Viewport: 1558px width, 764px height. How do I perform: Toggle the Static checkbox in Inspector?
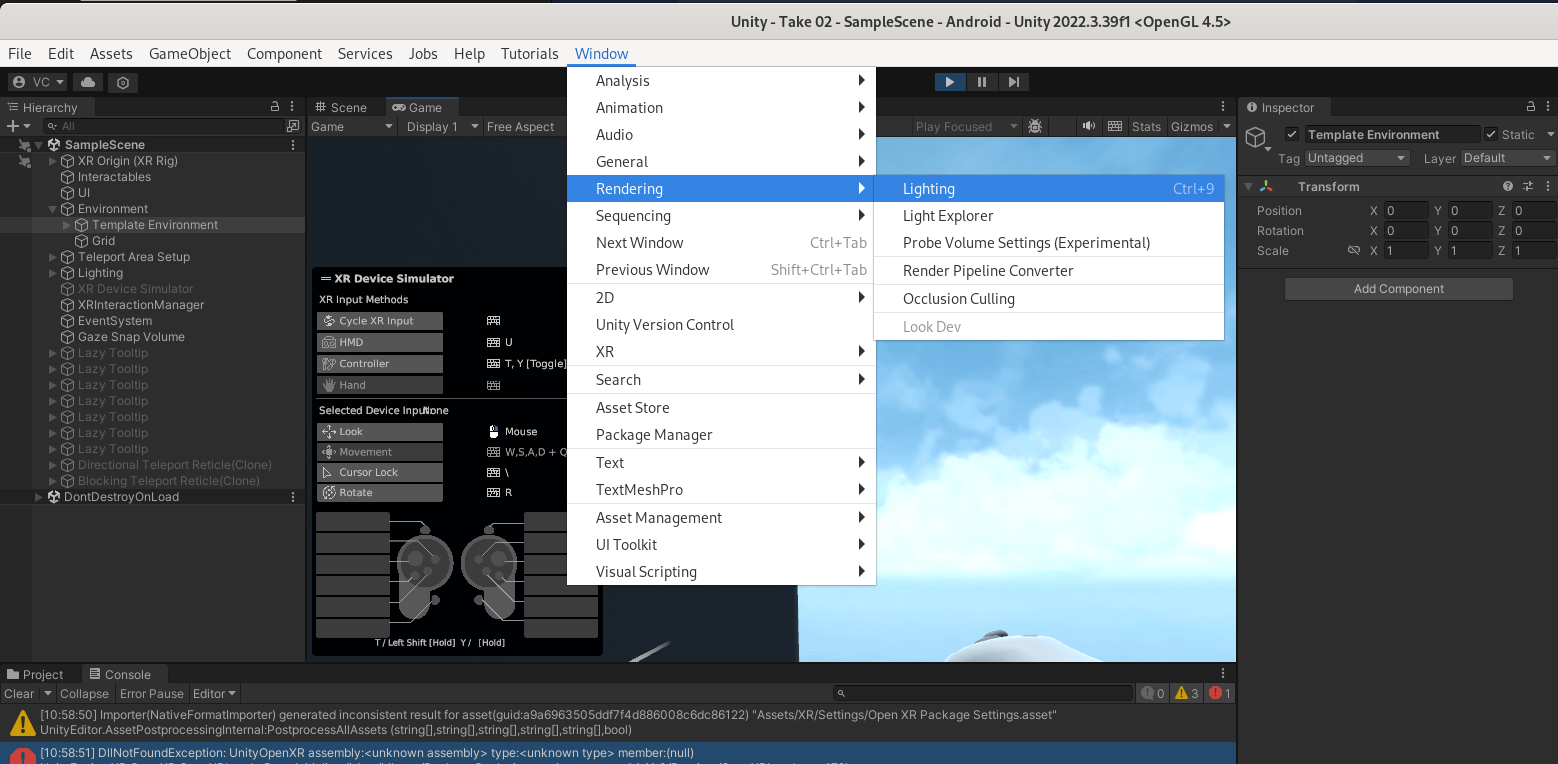[x=1492, y=135]
